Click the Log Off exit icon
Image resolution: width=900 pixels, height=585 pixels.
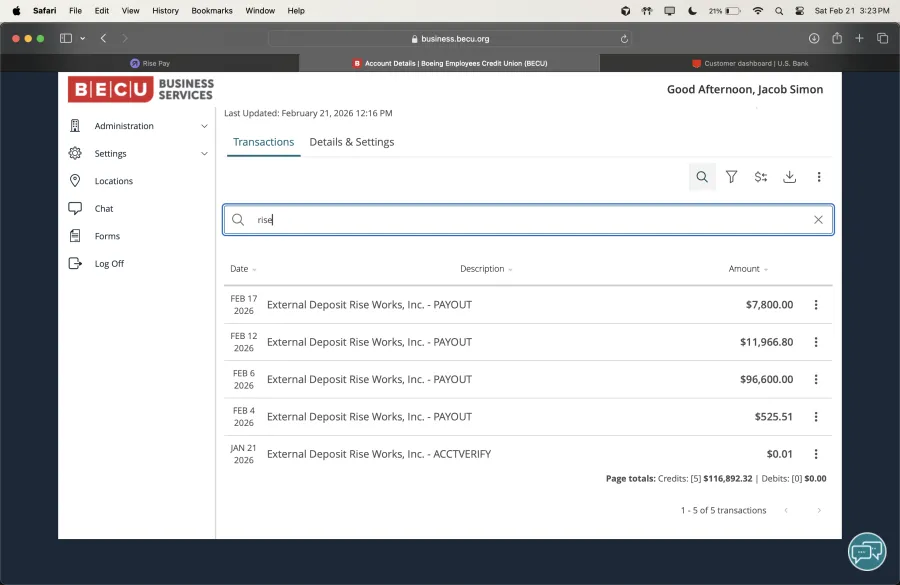pyautogui.click(x=75, y=263)
